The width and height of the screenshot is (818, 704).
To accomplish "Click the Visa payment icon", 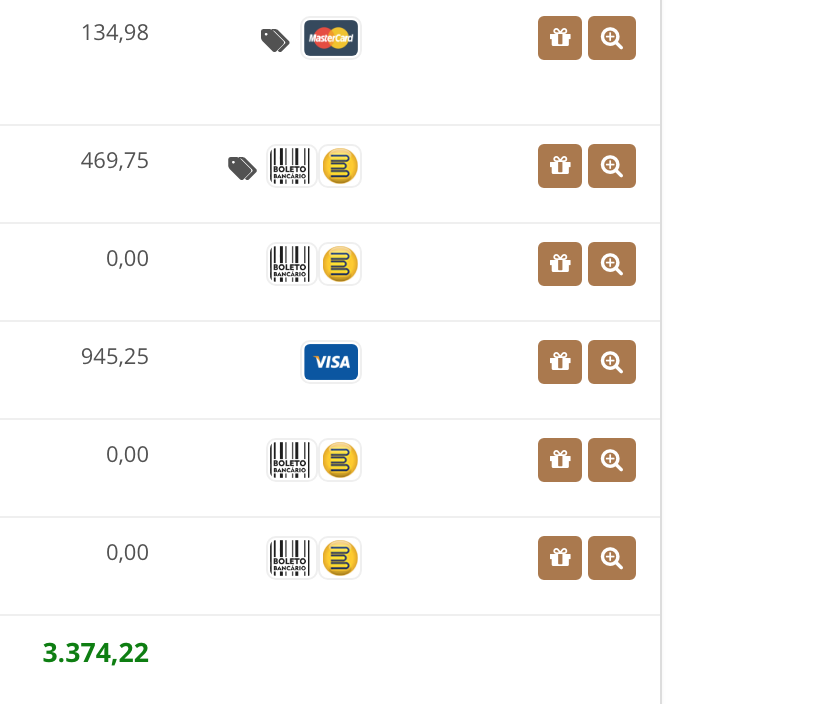I will [x=331, y=362].
